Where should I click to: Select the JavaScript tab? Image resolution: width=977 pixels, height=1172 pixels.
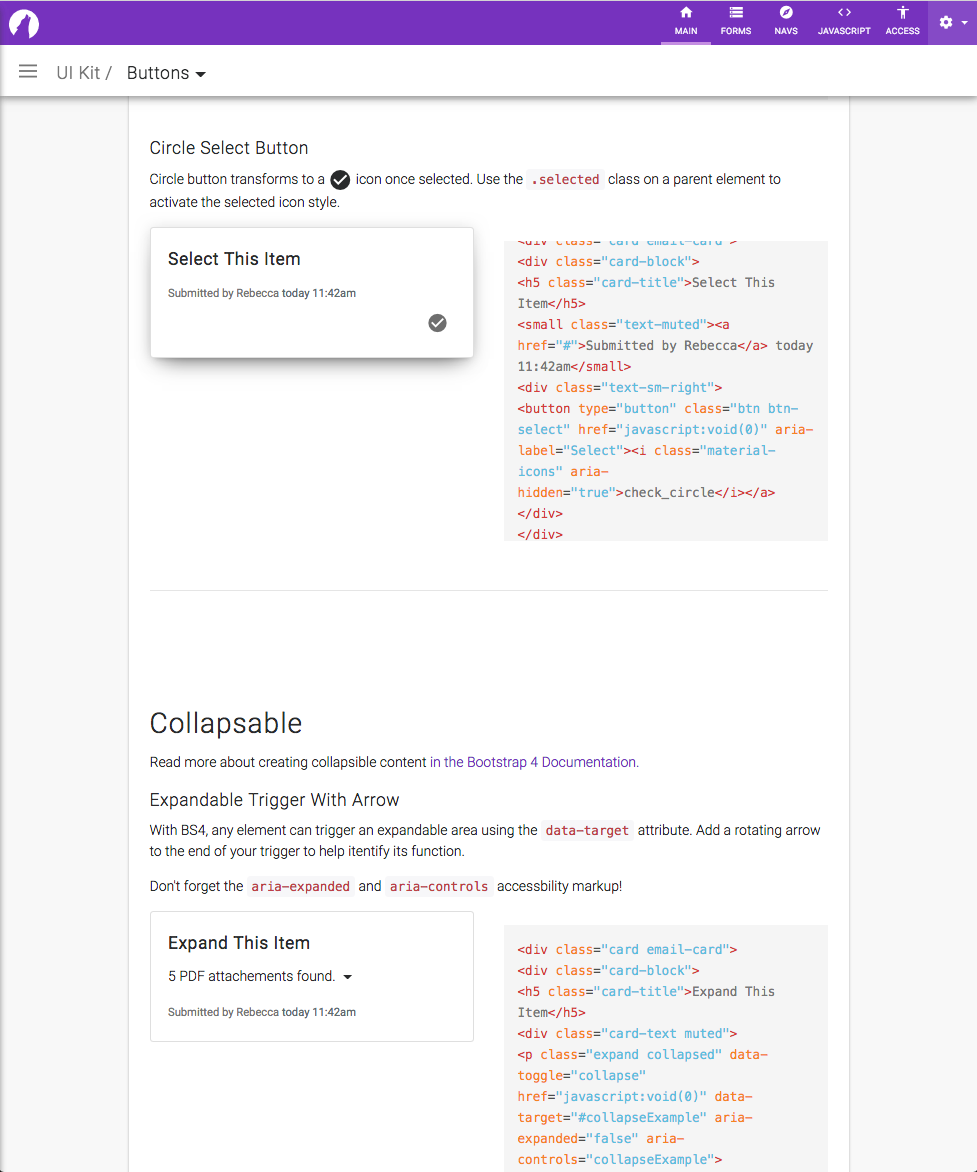[x=844, y=22]
